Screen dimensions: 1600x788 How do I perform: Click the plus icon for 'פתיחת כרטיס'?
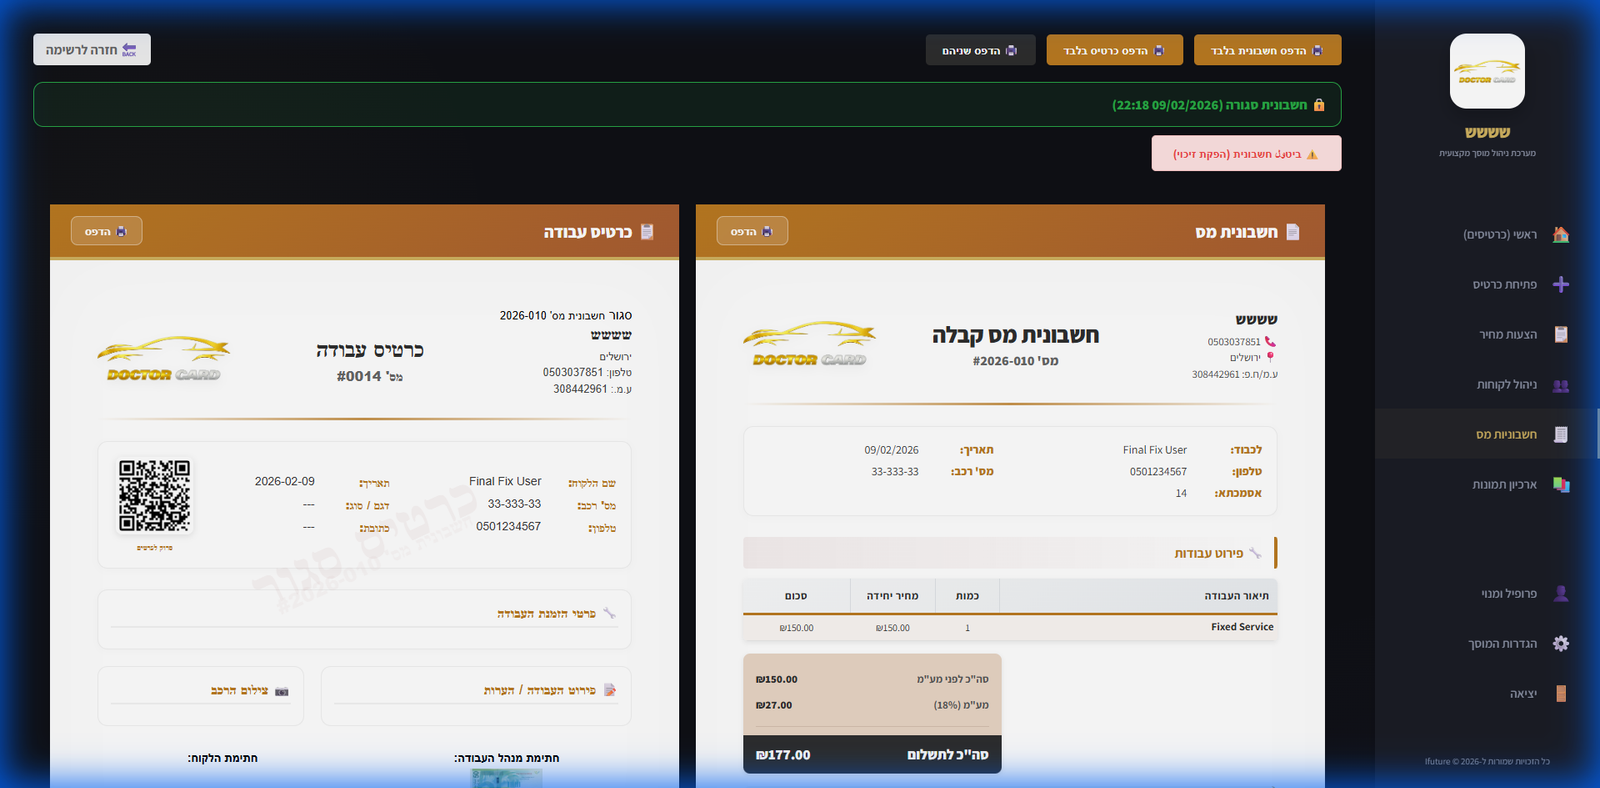click(x=1560, y=284)
